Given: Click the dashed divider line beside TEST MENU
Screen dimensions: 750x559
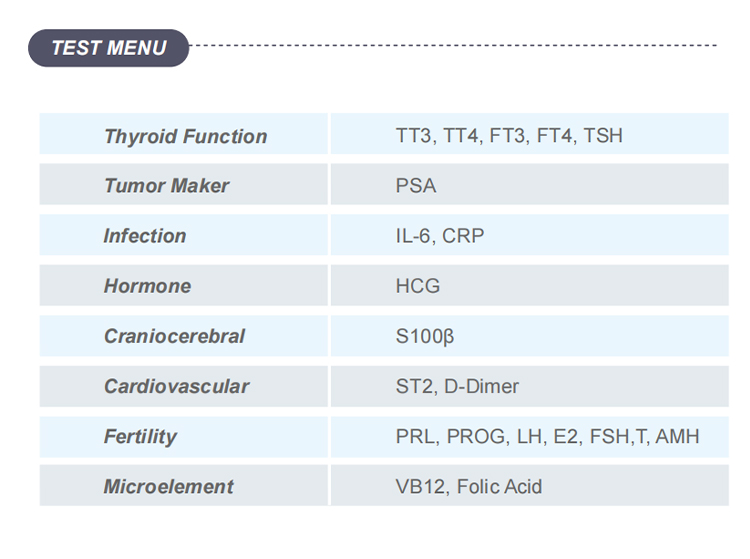Looking at the screenshot, I should point(453,45).
